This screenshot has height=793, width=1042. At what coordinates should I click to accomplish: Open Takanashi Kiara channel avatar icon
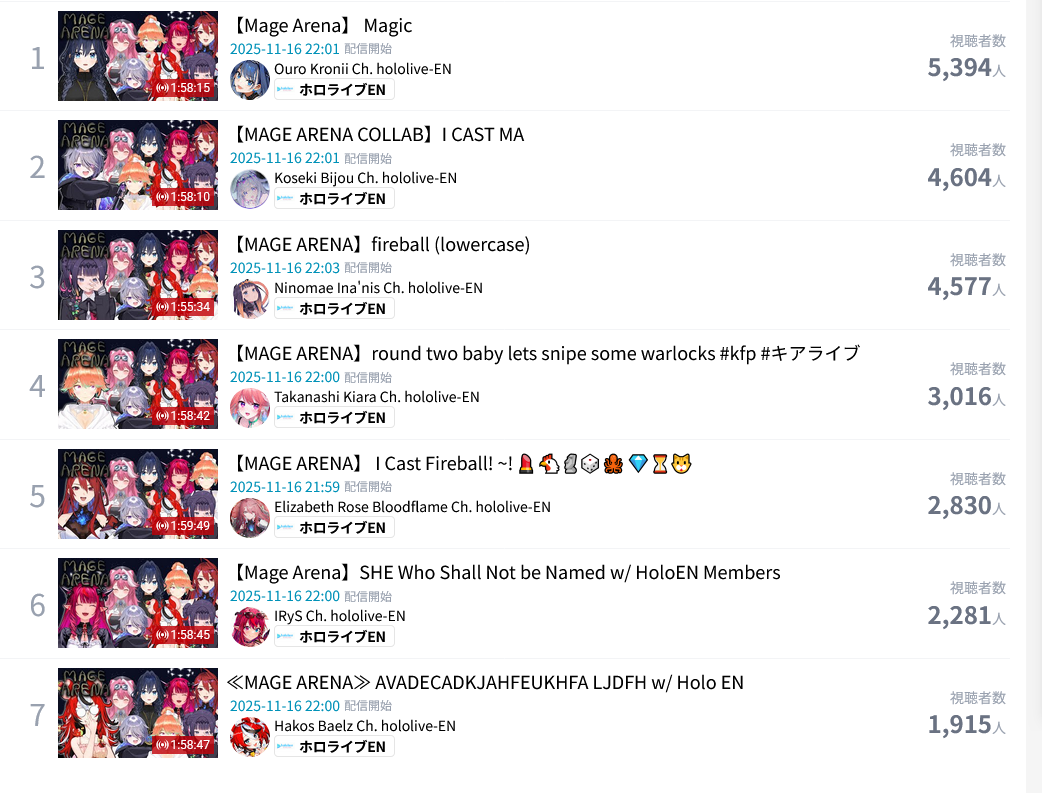[x=250, y=408]
